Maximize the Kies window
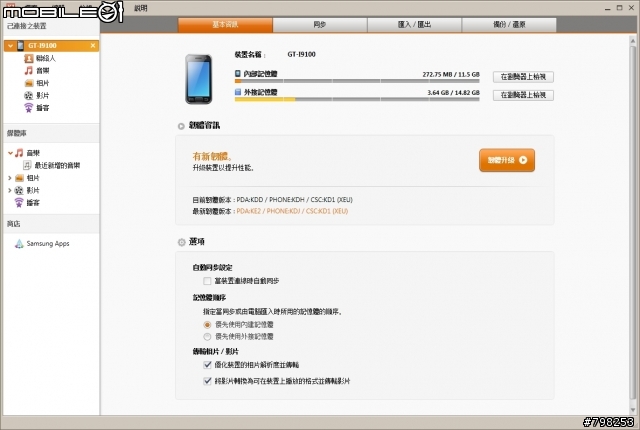Screen dimensions: 640x430 coord(620,8)
